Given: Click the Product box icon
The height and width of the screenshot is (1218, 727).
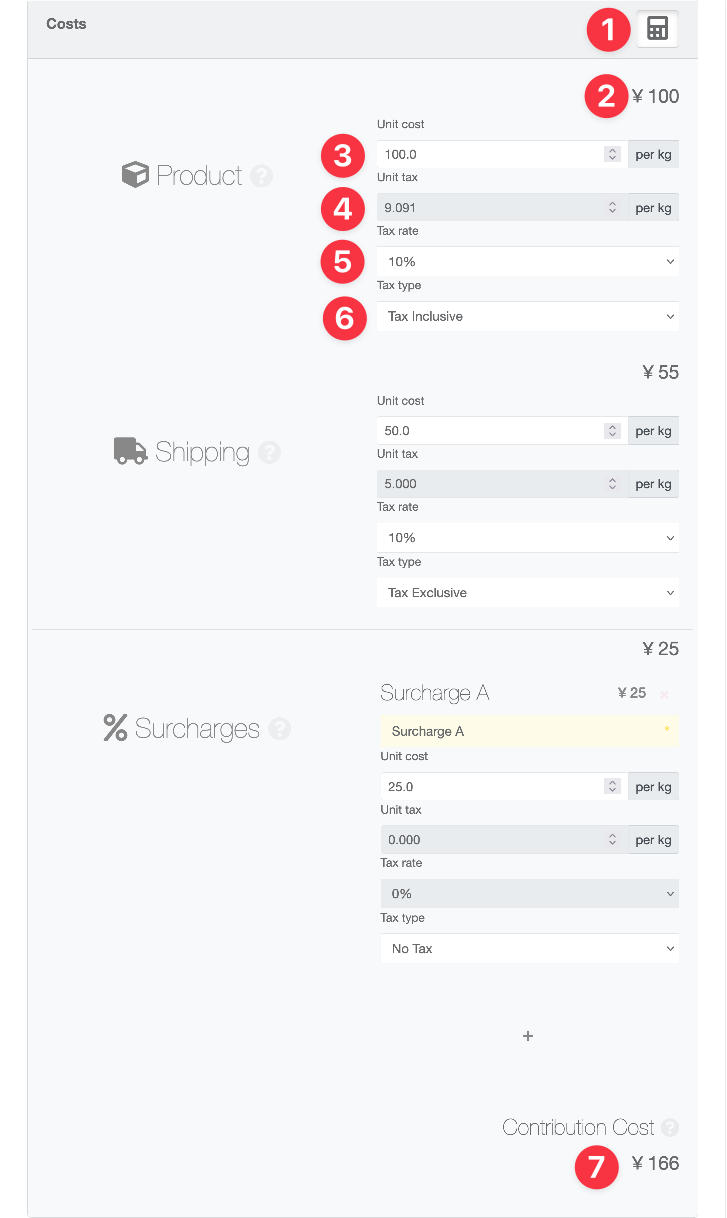Looking at the screenshot, I should pos(135,176).
